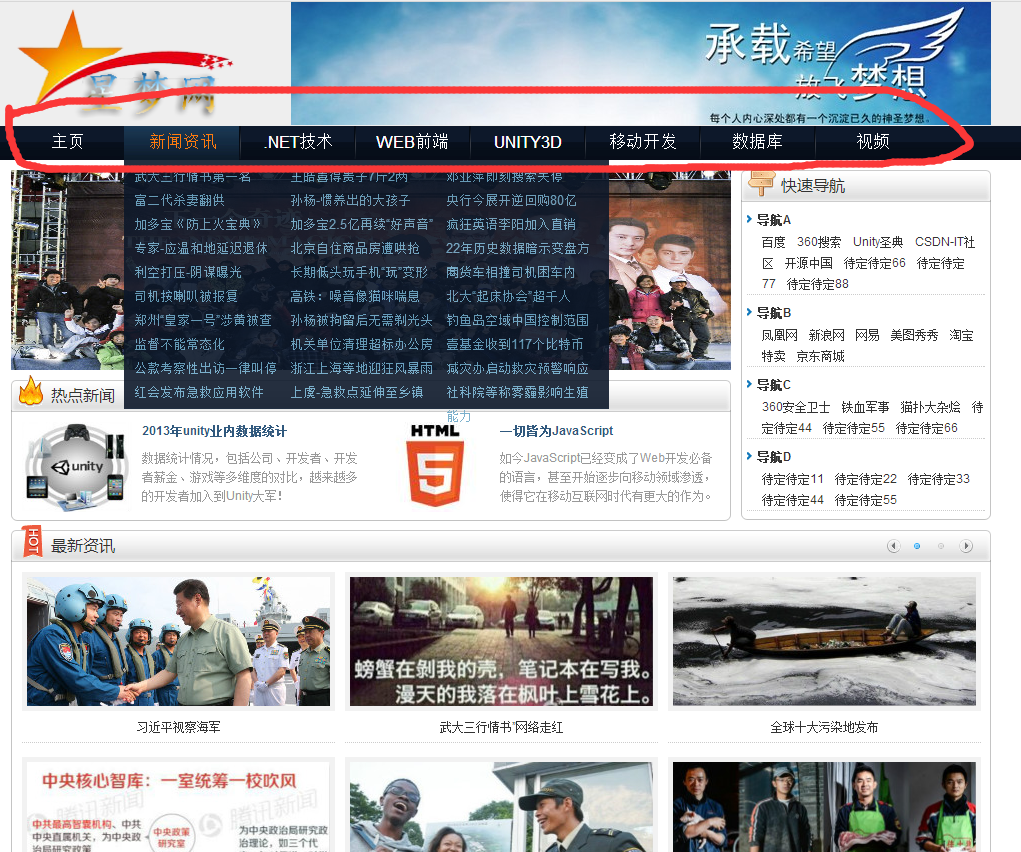Visit 百度 link in 导航A

[774, 242]
